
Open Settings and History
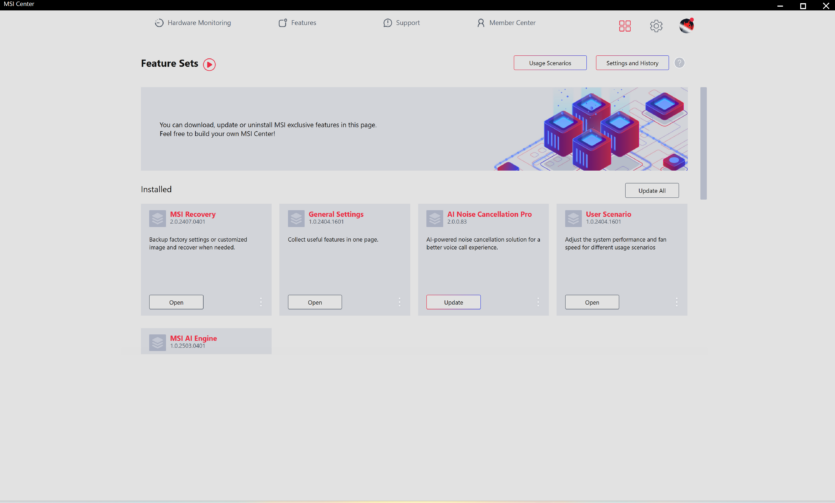pyautogui.click(x=632, y=63)
